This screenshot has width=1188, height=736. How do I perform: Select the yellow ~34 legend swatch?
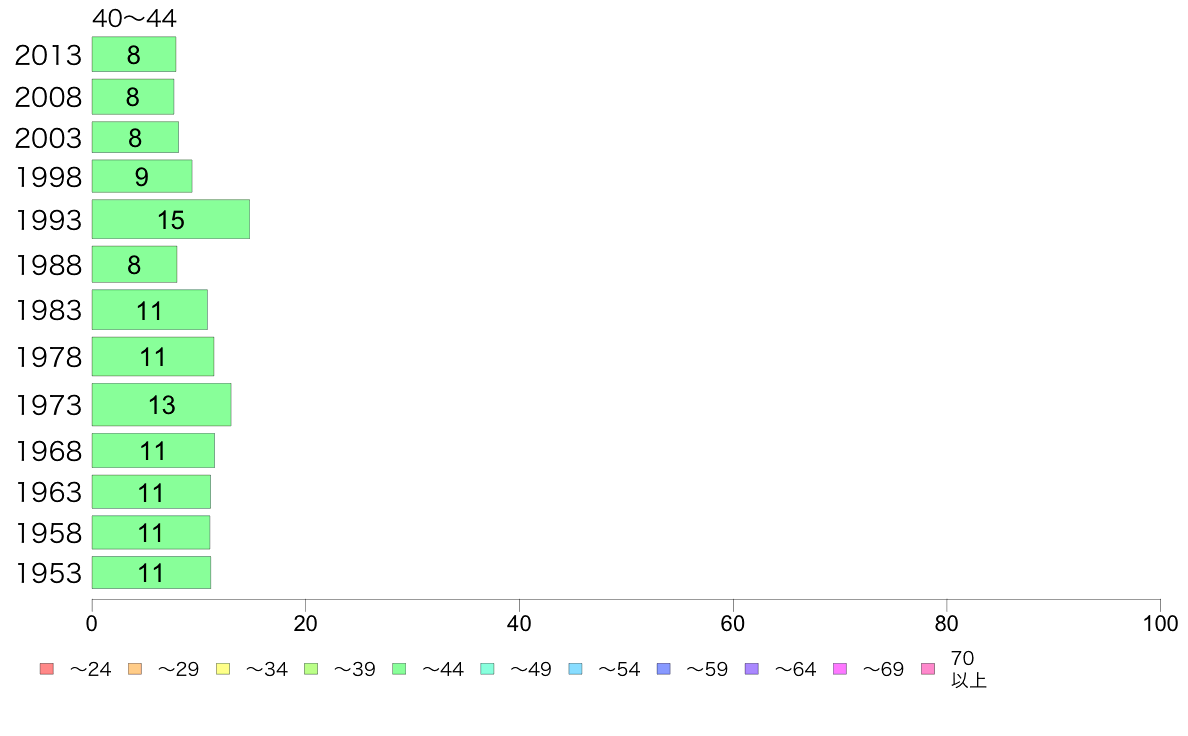pyautogui.click(x=223, y=669)
